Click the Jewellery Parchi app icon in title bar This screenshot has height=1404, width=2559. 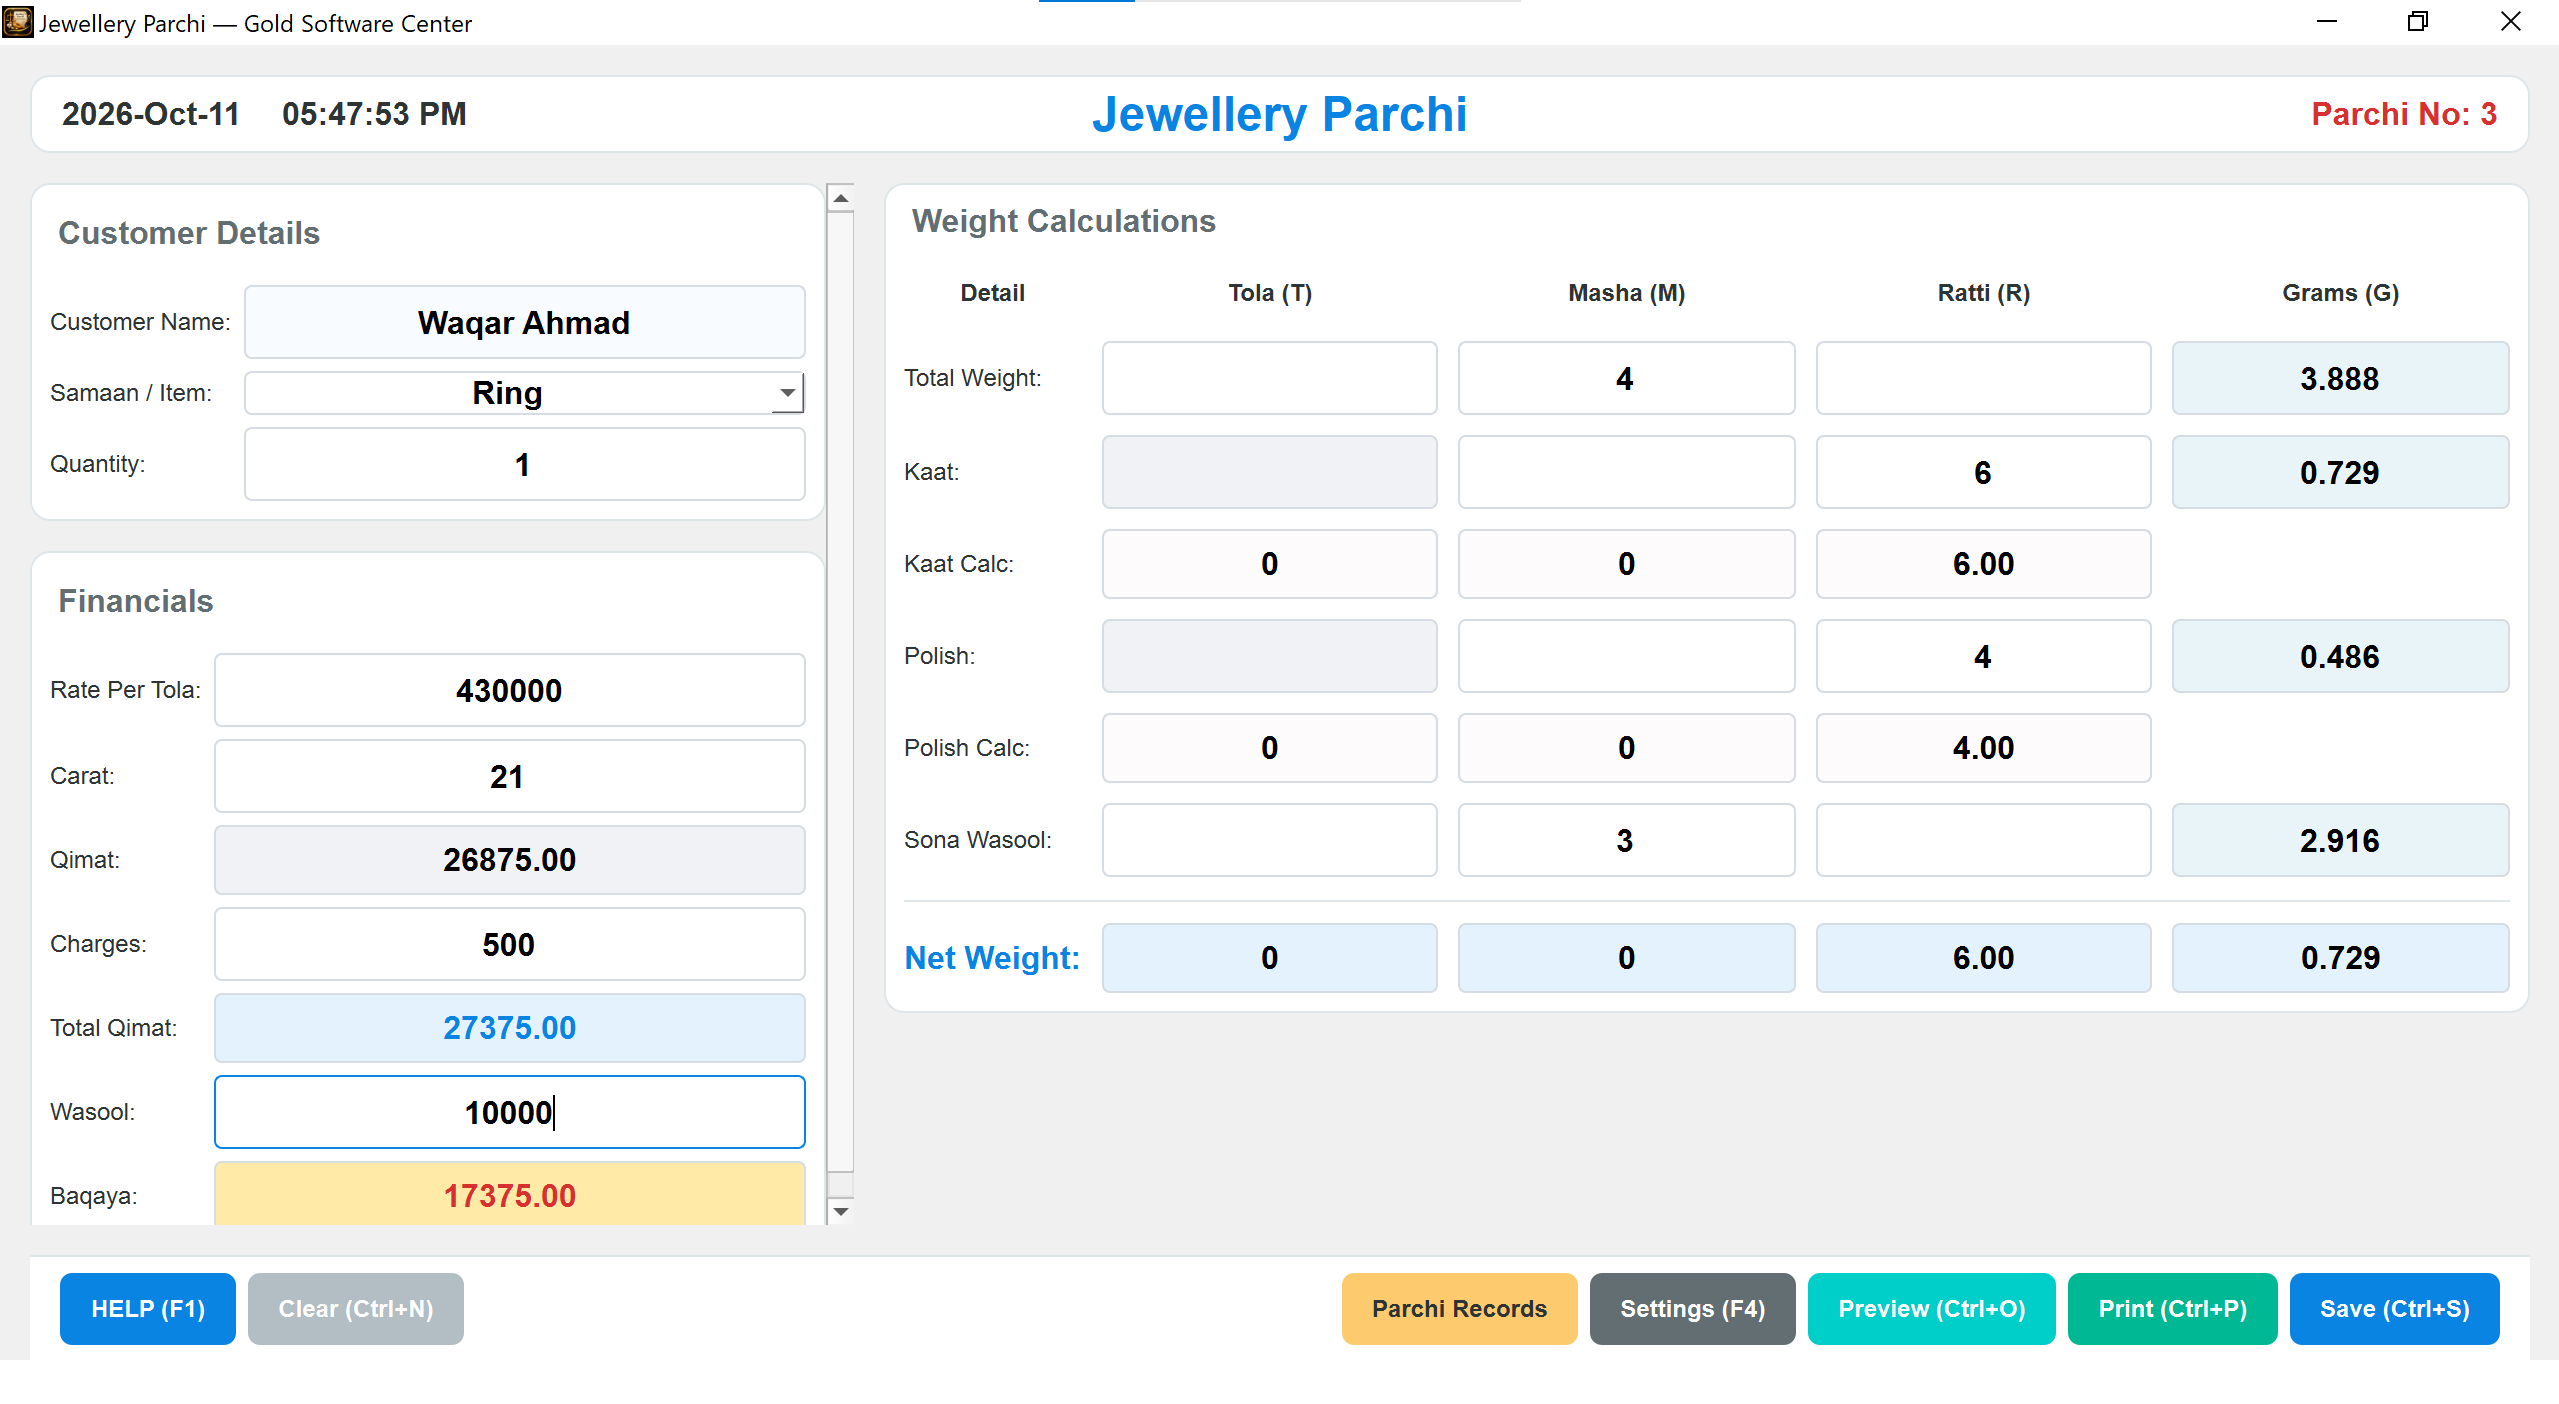pyautogui.click(x=17, y=22)
